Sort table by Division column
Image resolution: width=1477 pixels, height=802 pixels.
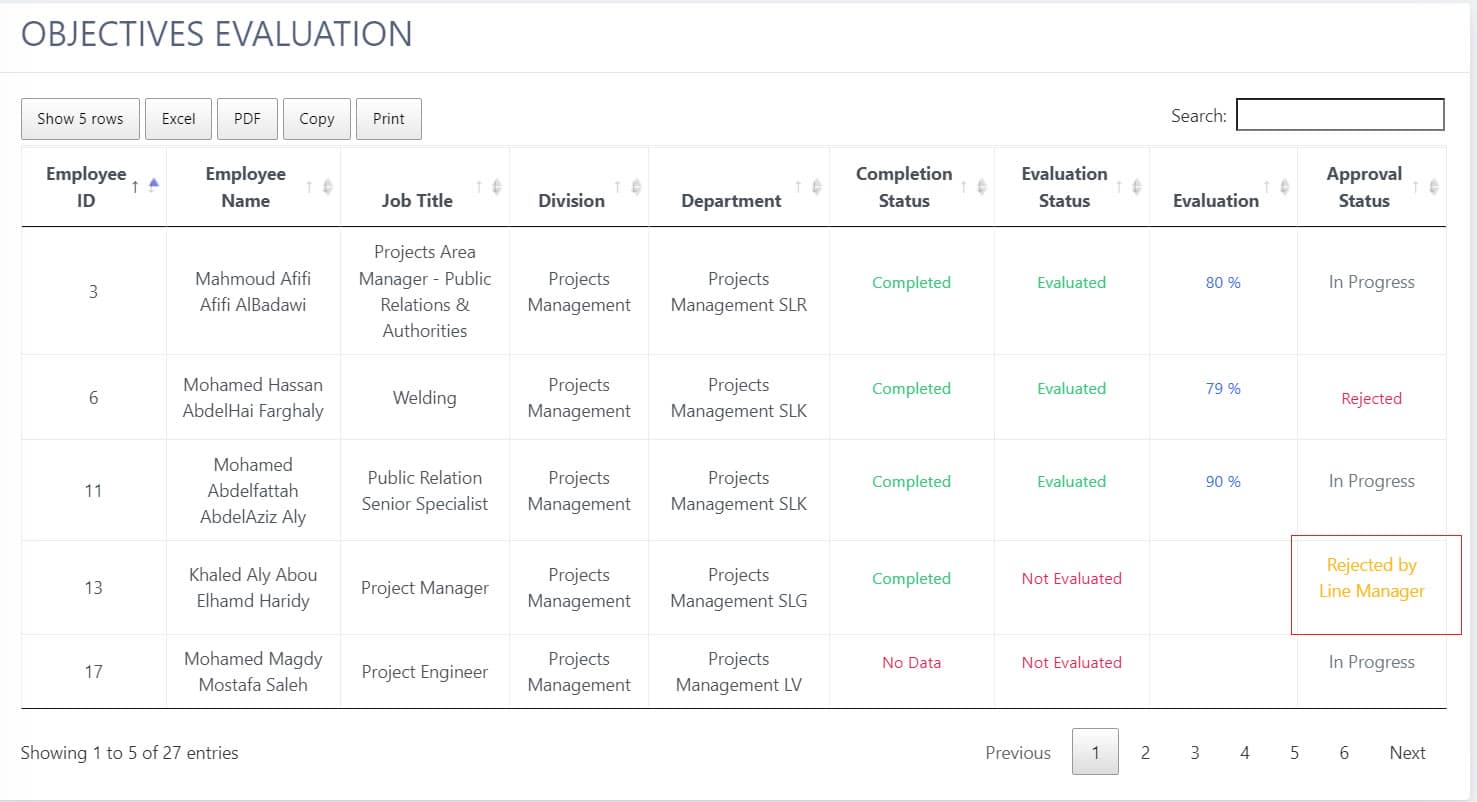click(x=579, y=187)
